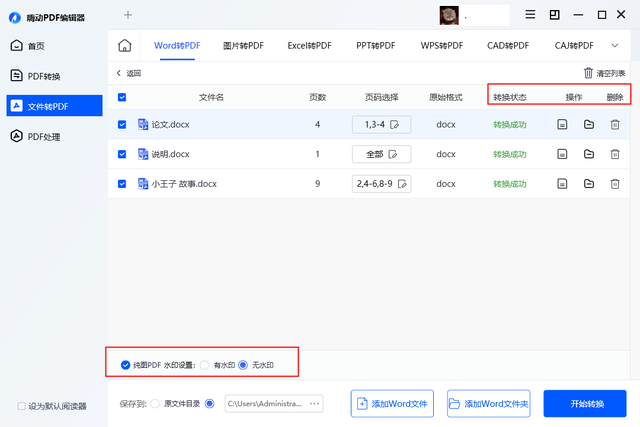Click the window layout icon
Viewport: 640px width, 427px height.
554,15
